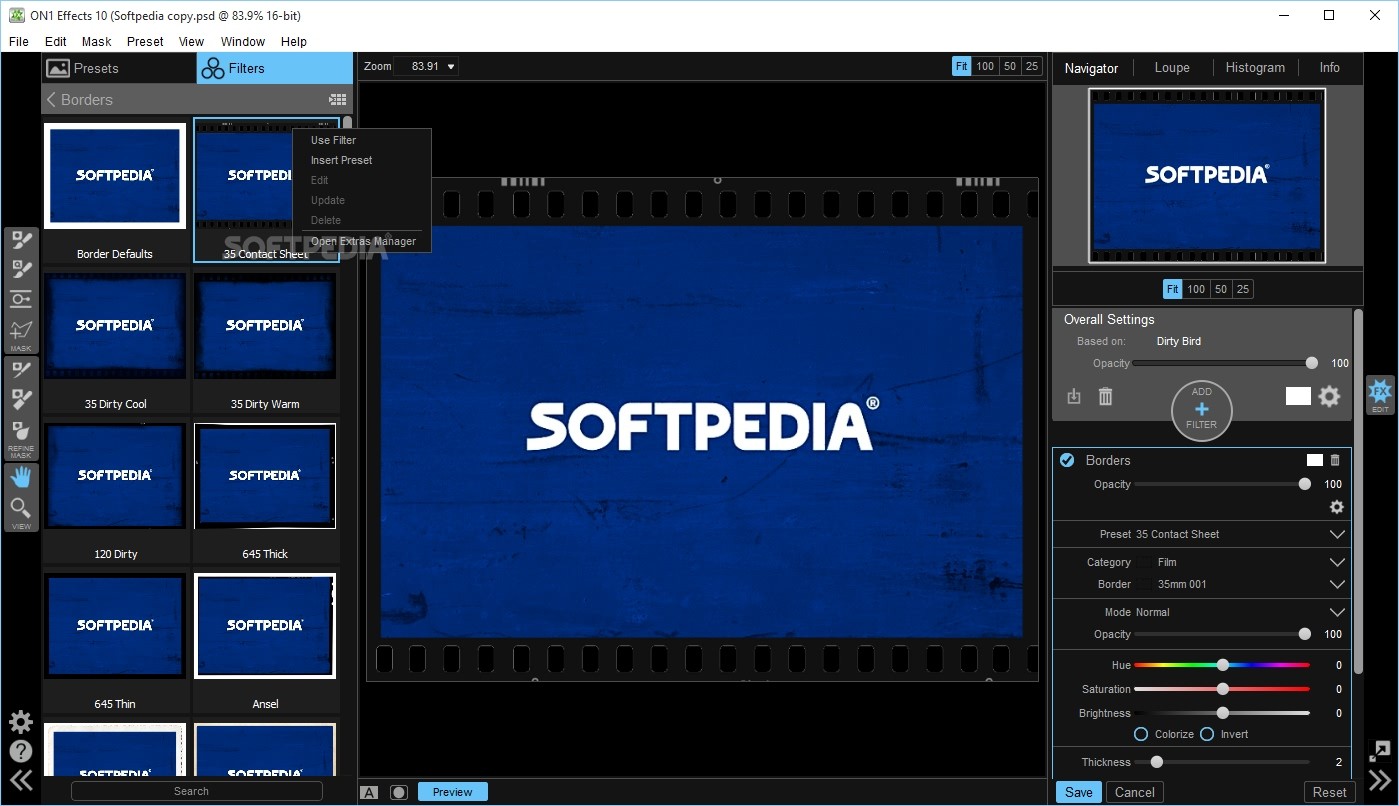Click the expand window icon above right arrows
The height and width of the screenshot is (806, 1399).
[1380, 751]
